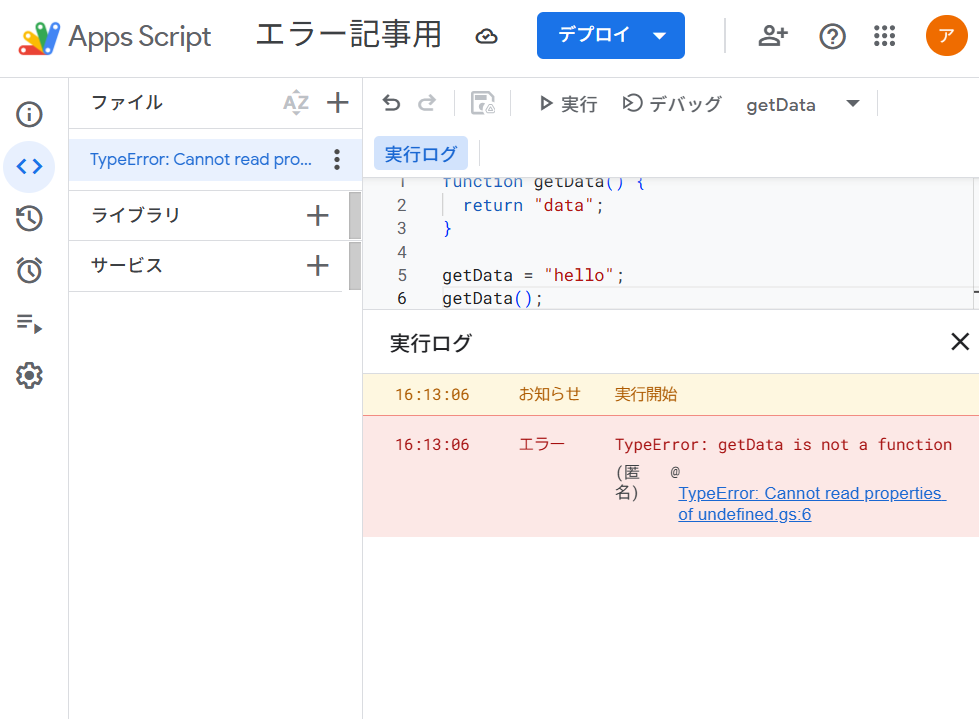This screenshot has width=979, height=719.
Task: Open the script file's three-dot menu
Action: point(337,160)
